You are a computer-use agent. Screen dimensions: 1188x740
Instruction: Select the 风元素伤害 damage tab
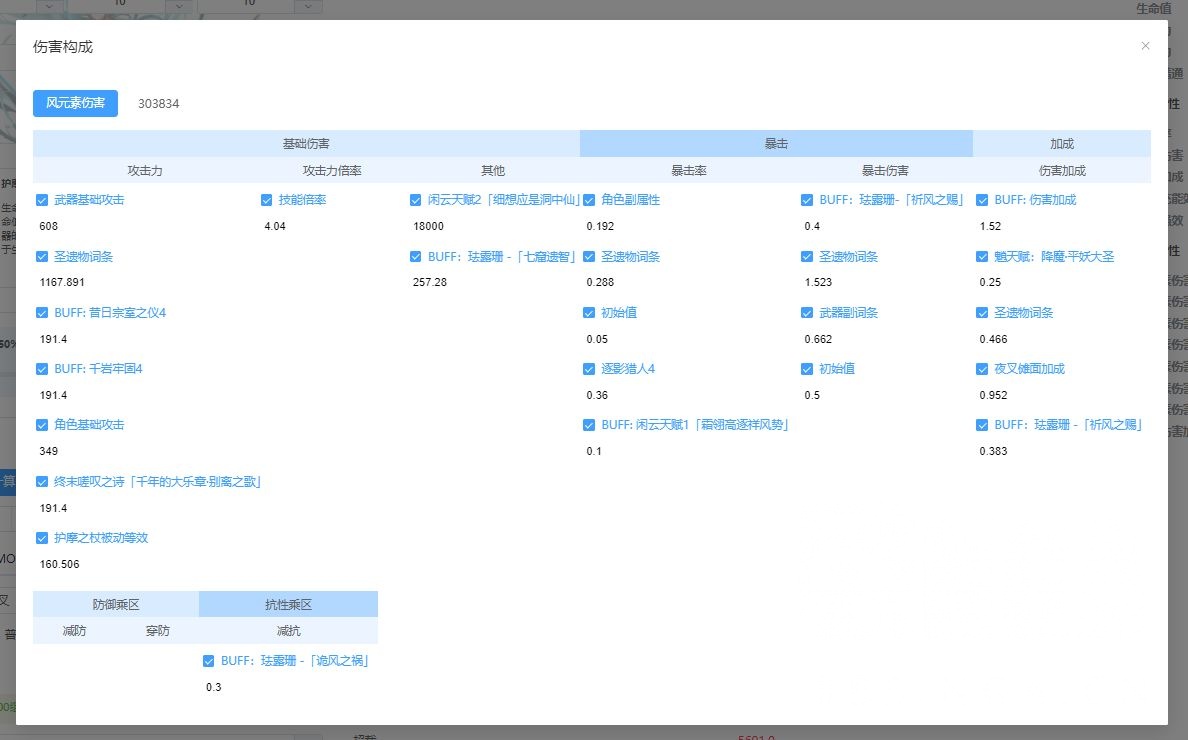pyautogui.click(x=75, y=103)
